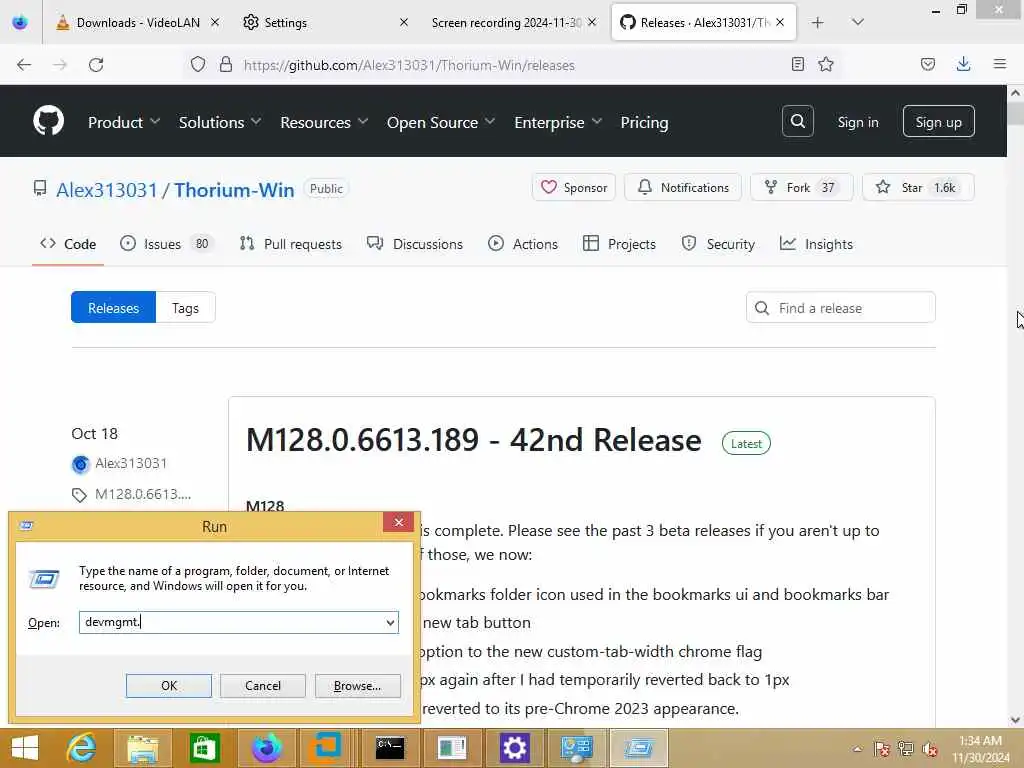This screenshot has width=1024, height=768.
Task: Click Firefox View icon in tab strip
Action: pyautogui.click(x=20, y=22)
